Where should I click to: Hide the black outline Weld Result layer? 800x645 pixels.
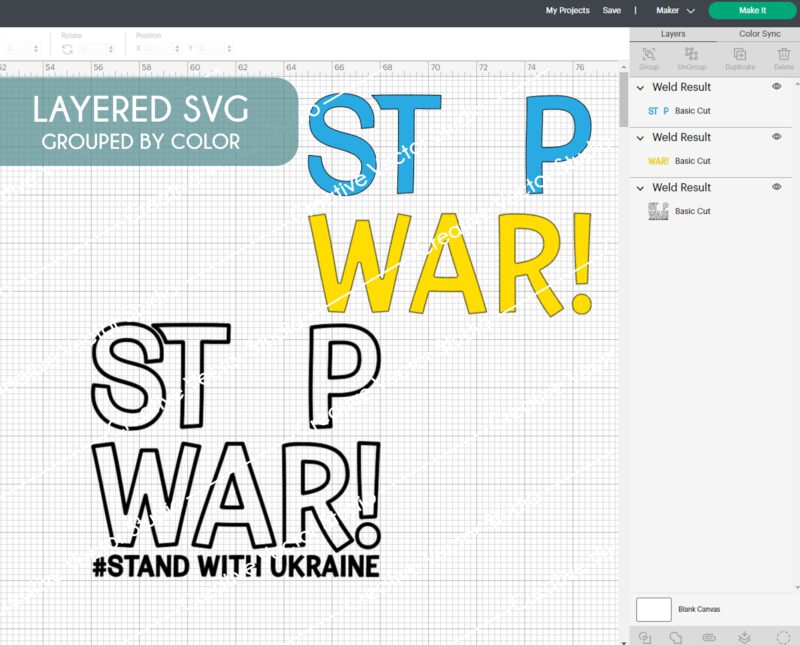click(x=777, y=187)
